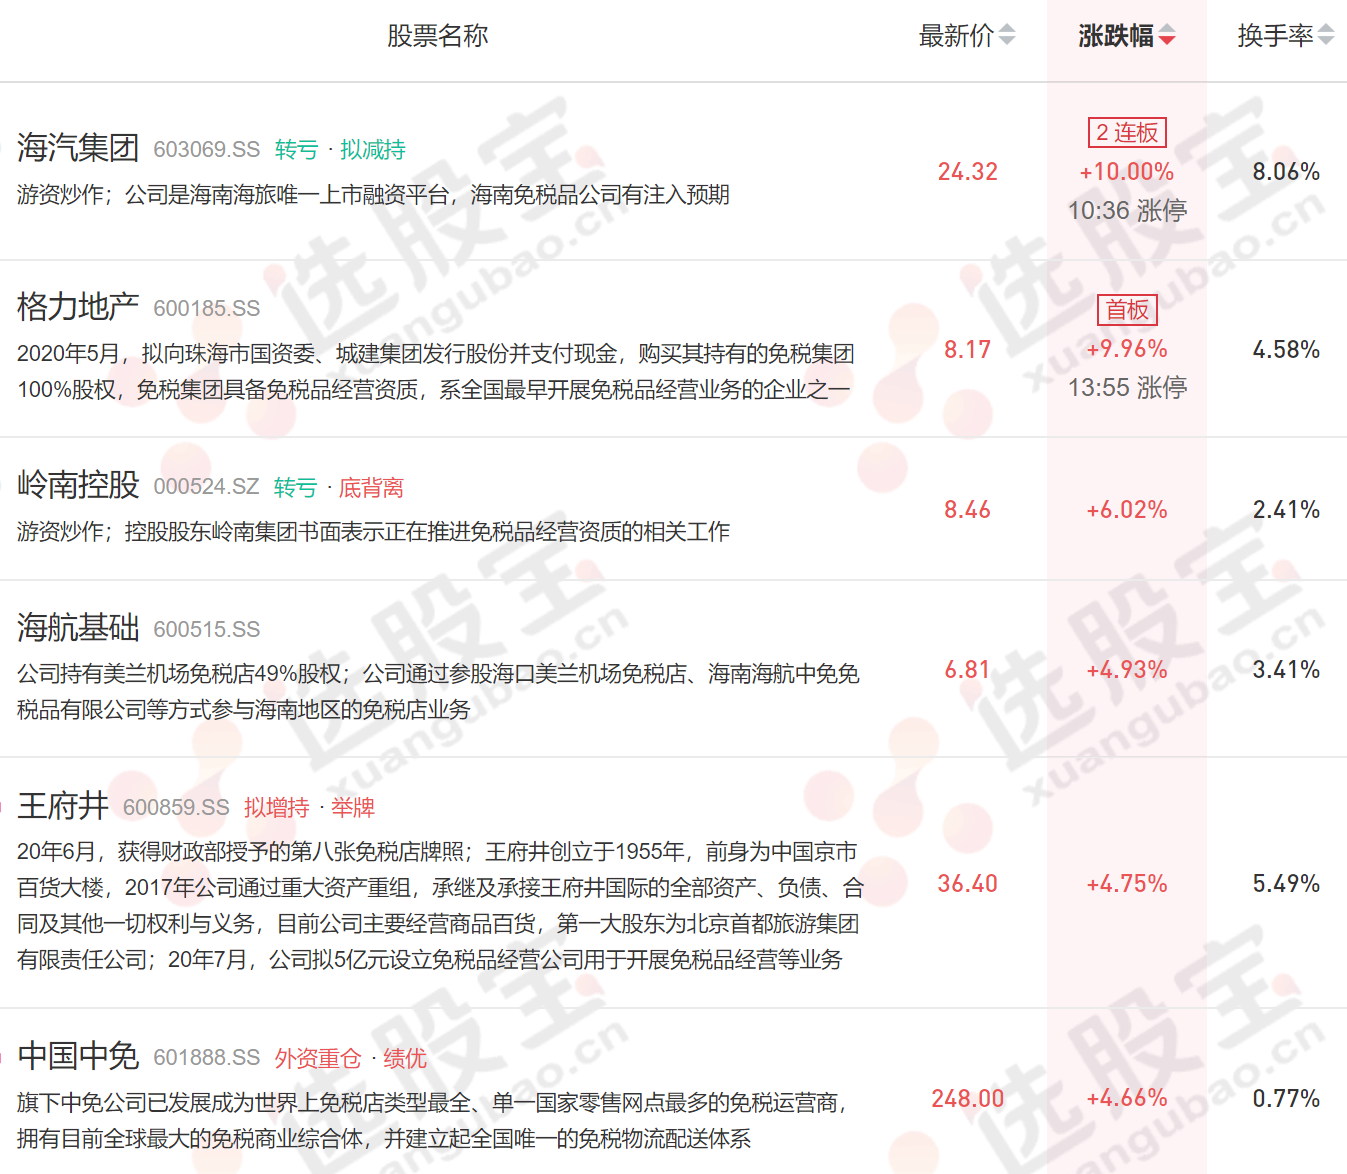Image resolution: width=1347 pixels, height=1174 pixels.
Task: Click the turnover rate 2.41%
Action: (1286, 510)
